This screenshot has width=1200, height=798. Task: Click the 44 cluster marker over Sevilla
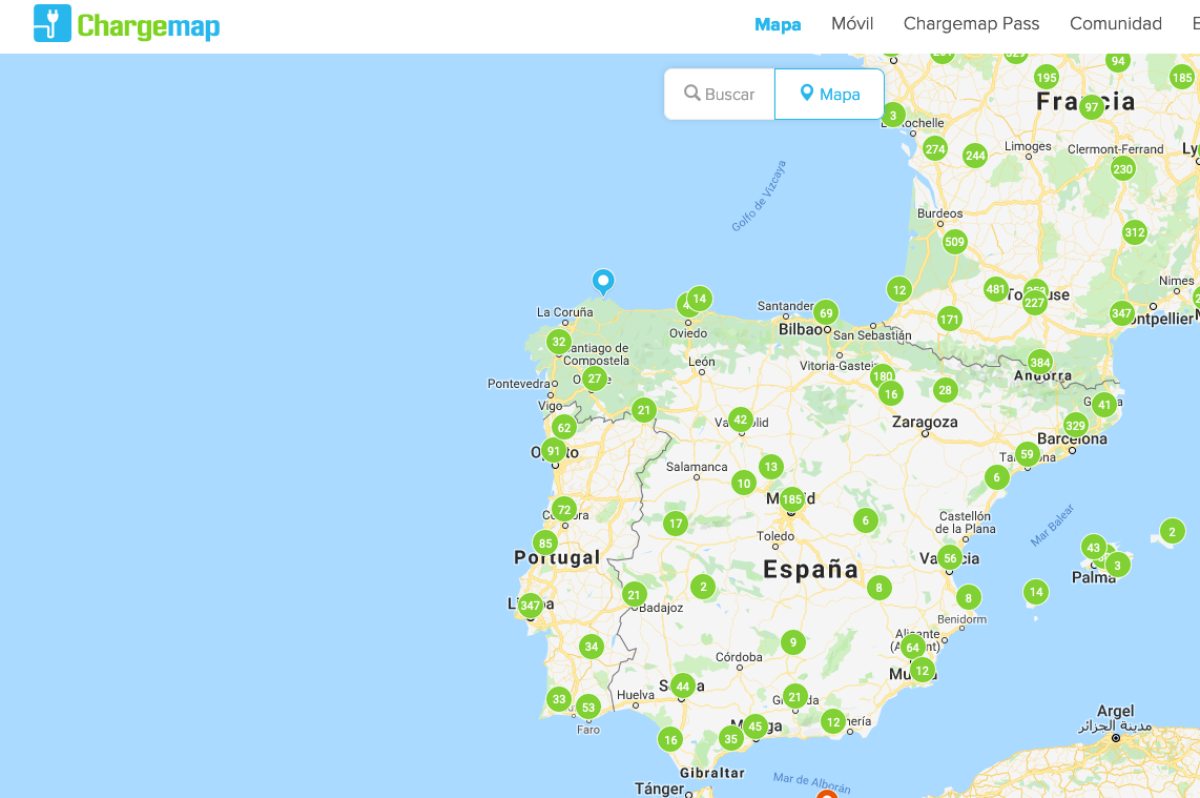point(682,686)
